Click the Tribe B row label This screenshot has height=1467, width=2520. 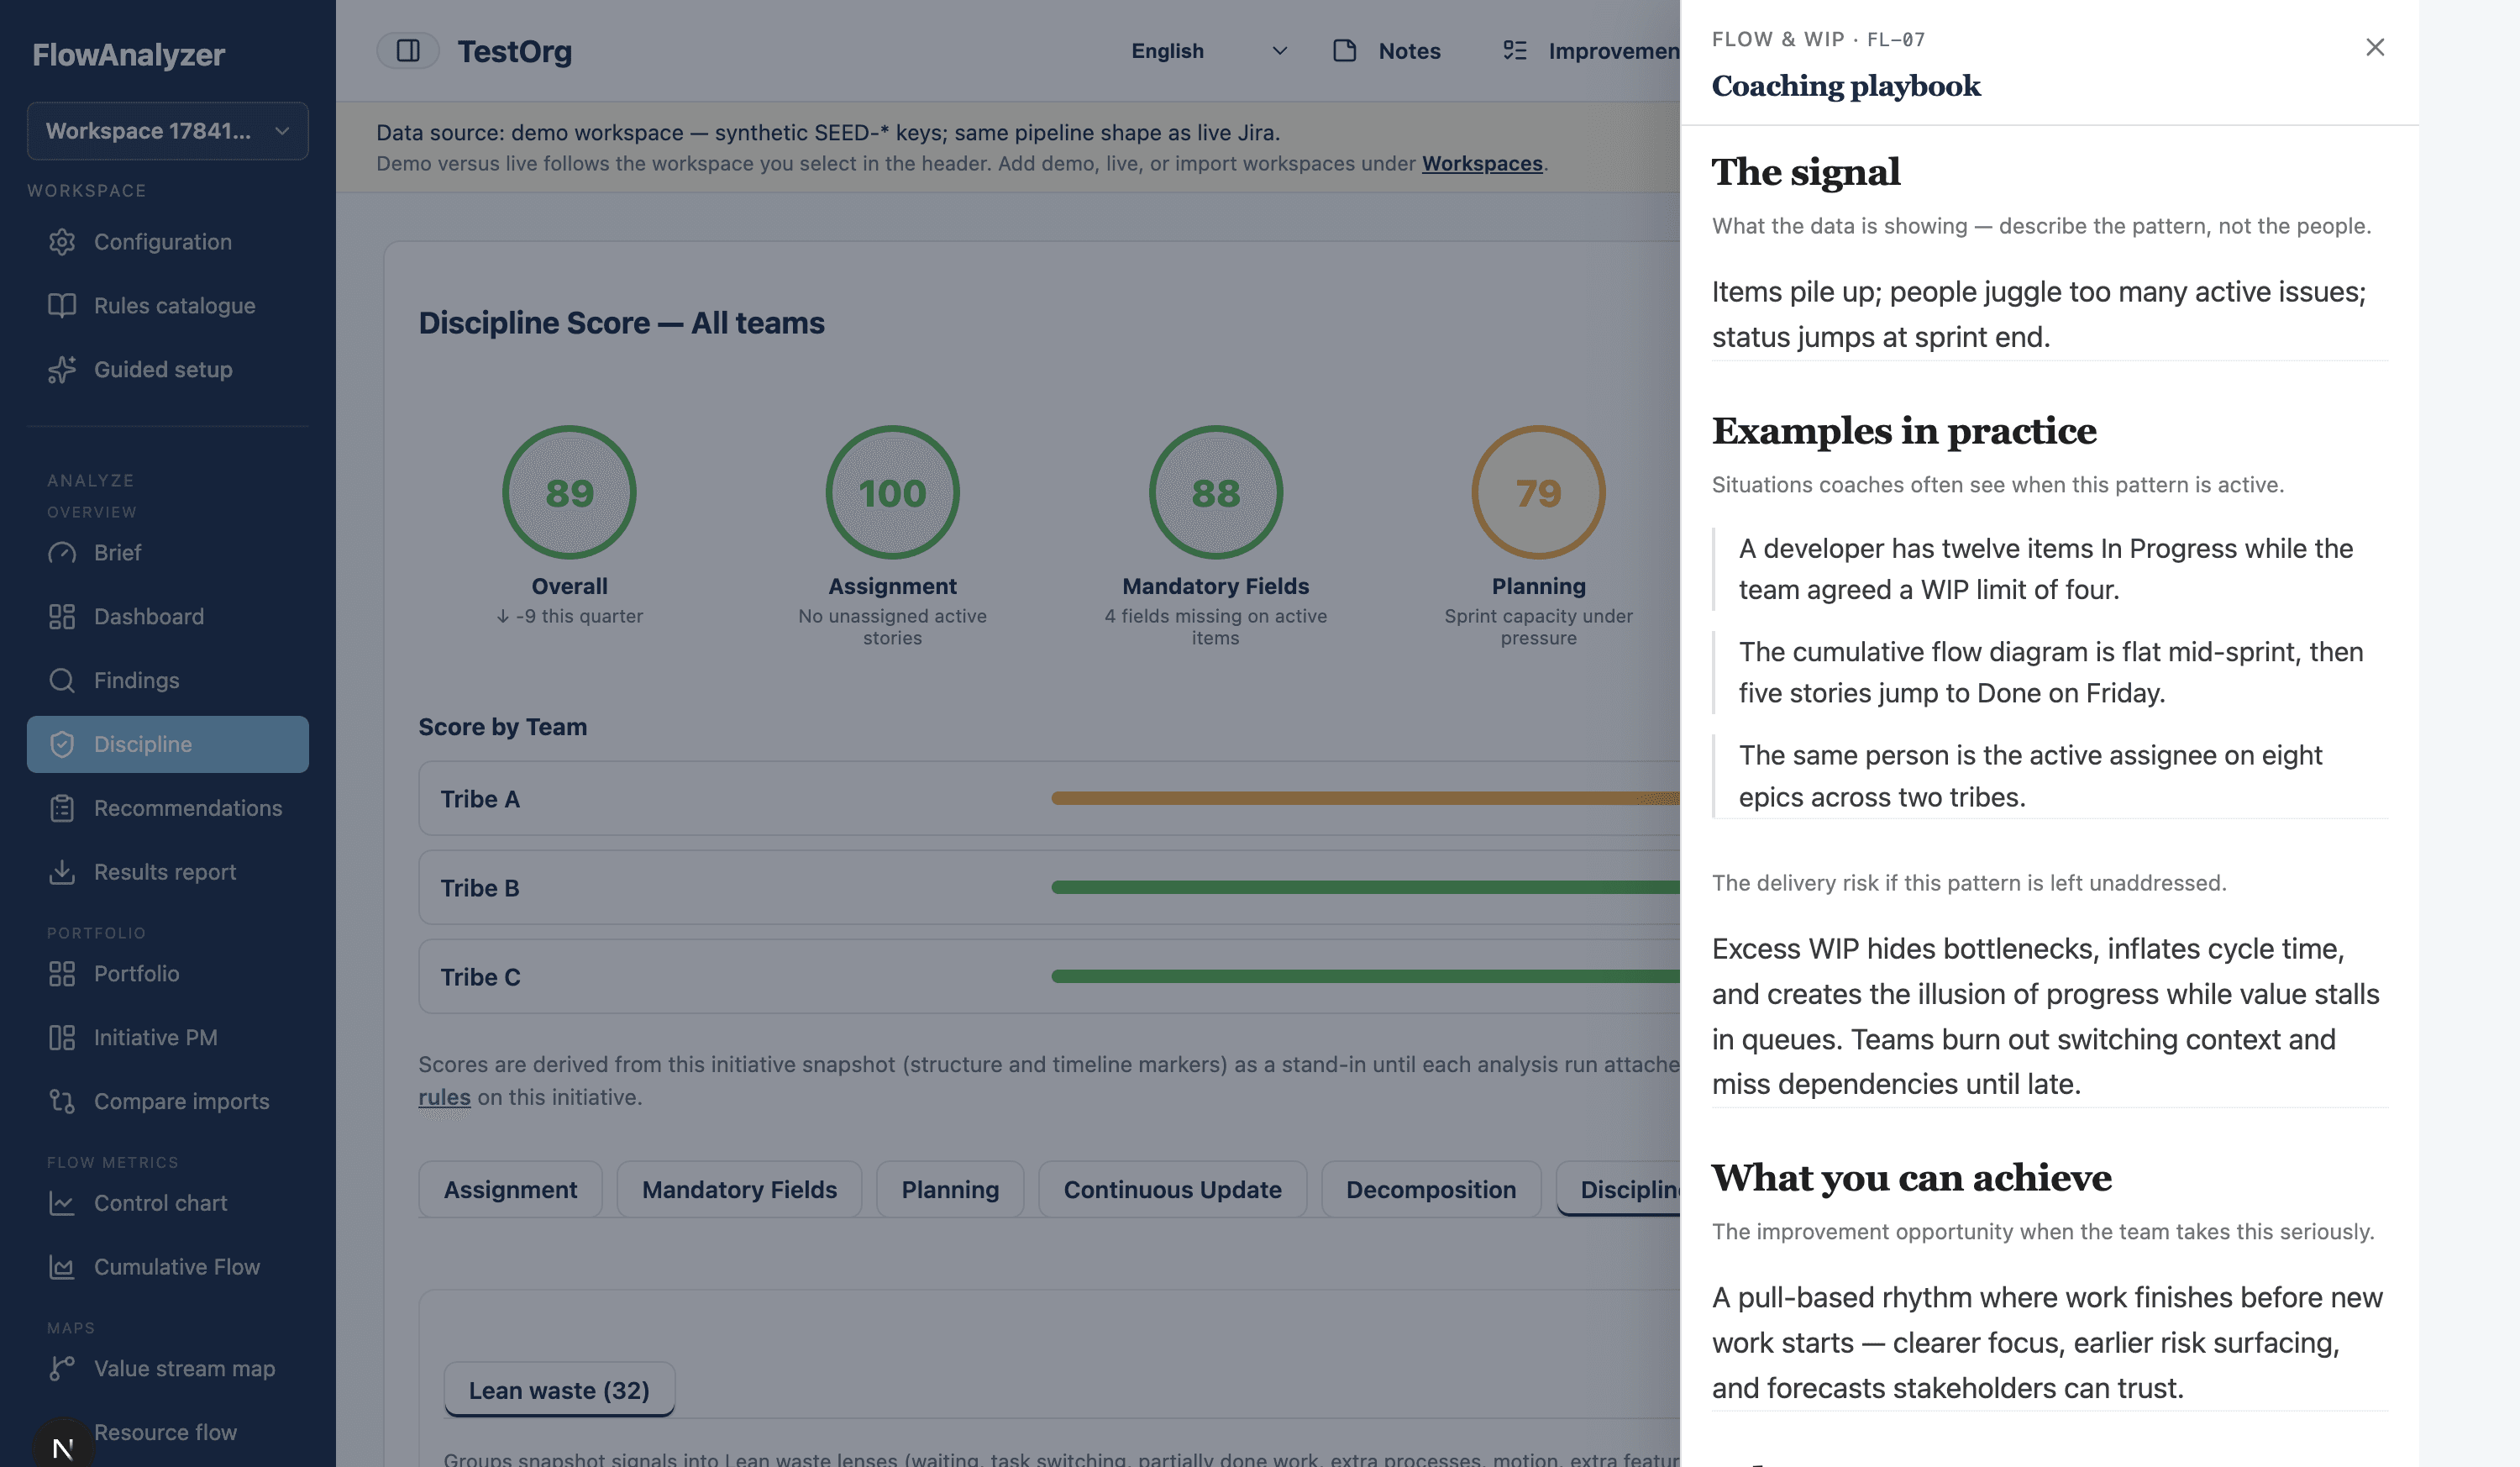480,888
